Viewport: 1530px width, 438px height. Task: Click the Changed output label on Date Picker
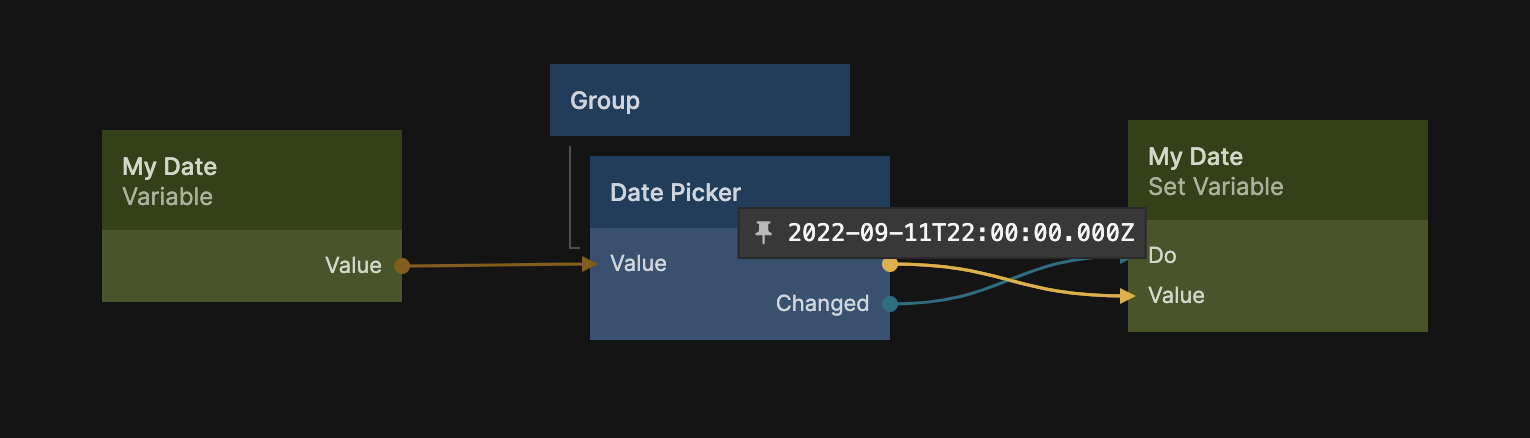(822, 303)
